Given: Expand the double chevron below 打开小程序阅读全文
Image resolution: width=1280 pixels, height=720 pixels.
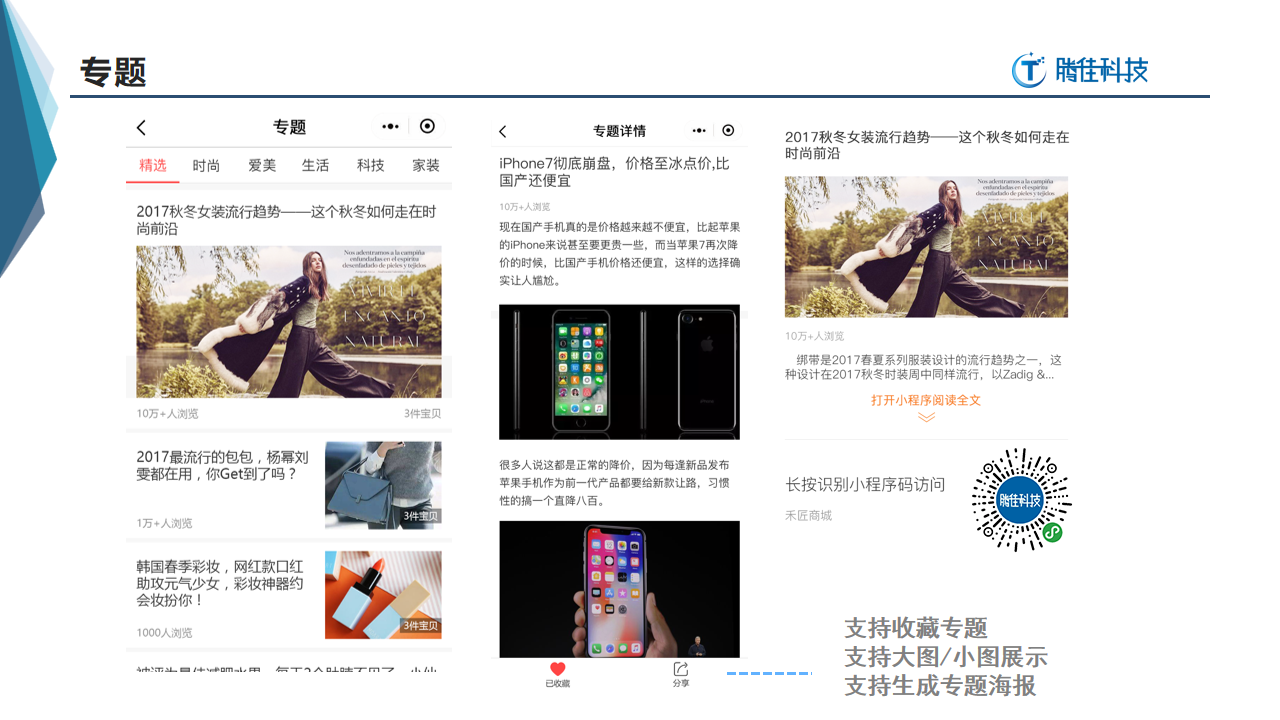Looking at the screenshot, I should coord(926,417).
